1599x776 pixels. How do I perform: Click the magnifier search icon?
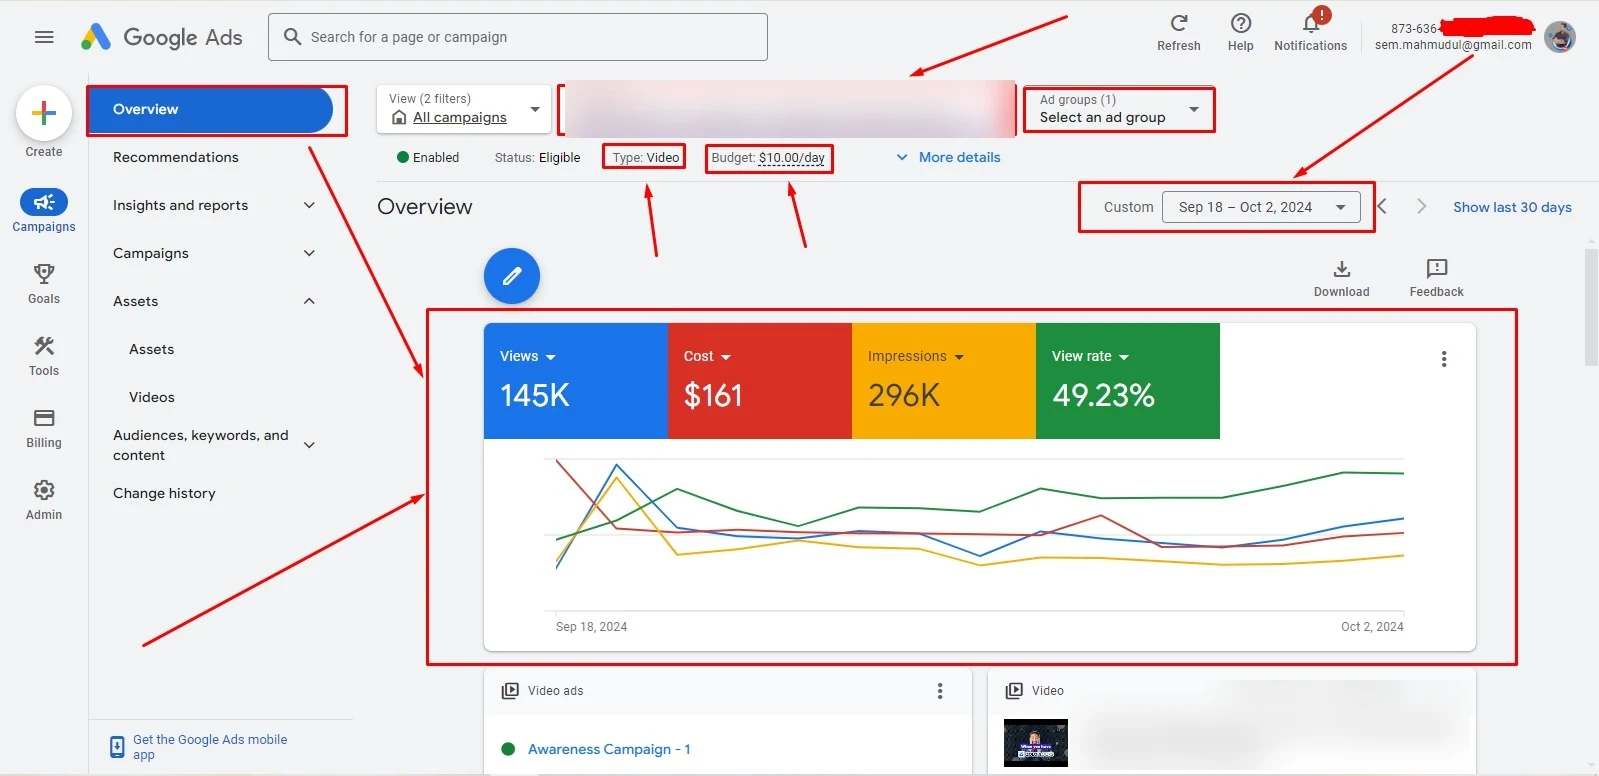pos(292,37)
